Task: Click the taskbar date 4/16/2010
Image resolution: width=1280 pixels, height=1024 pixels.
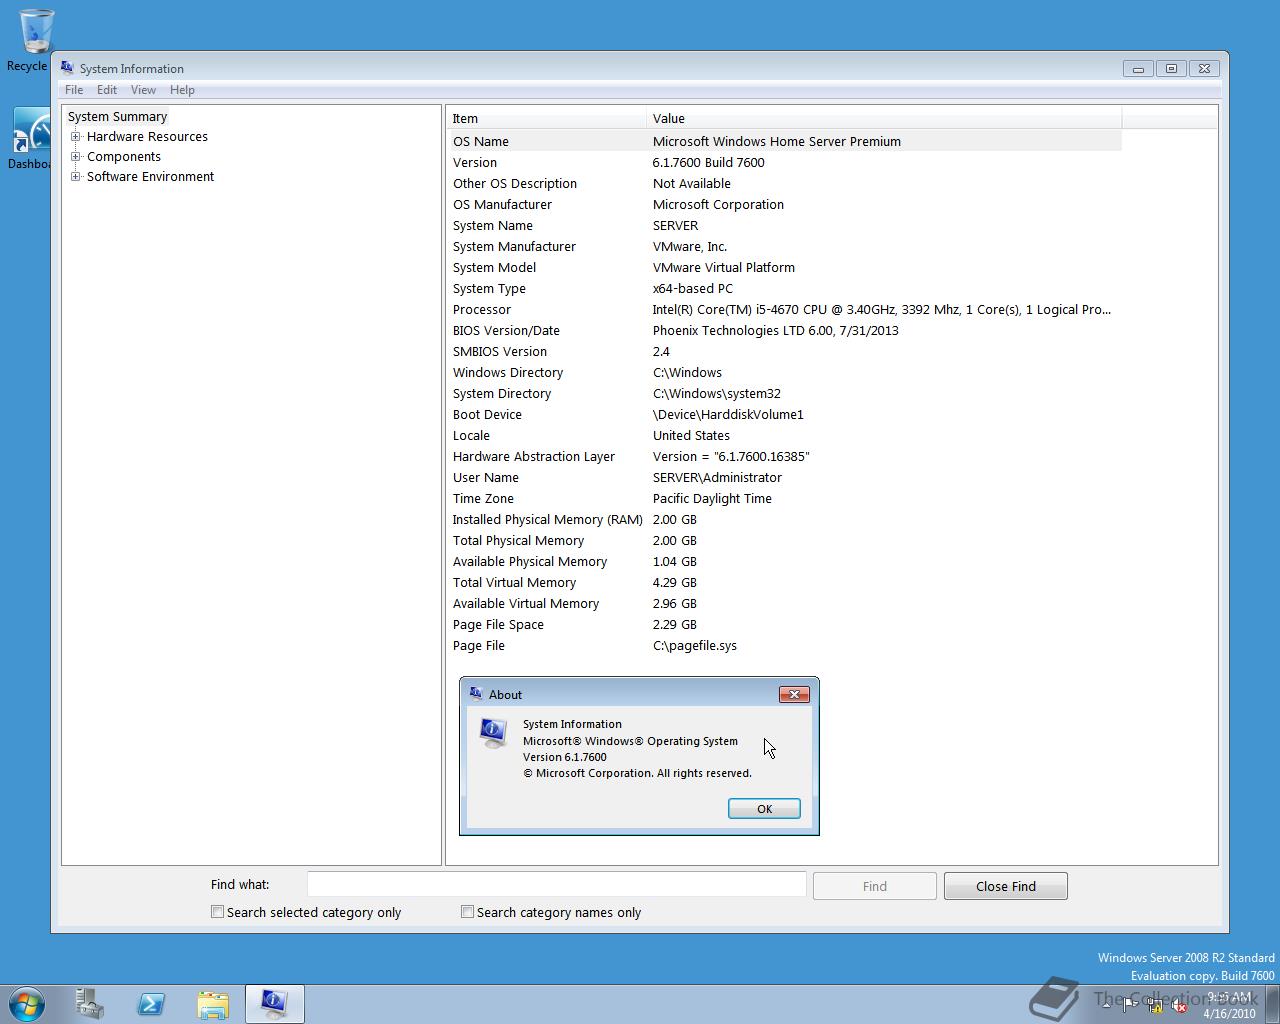Action: point(1229,1013)
